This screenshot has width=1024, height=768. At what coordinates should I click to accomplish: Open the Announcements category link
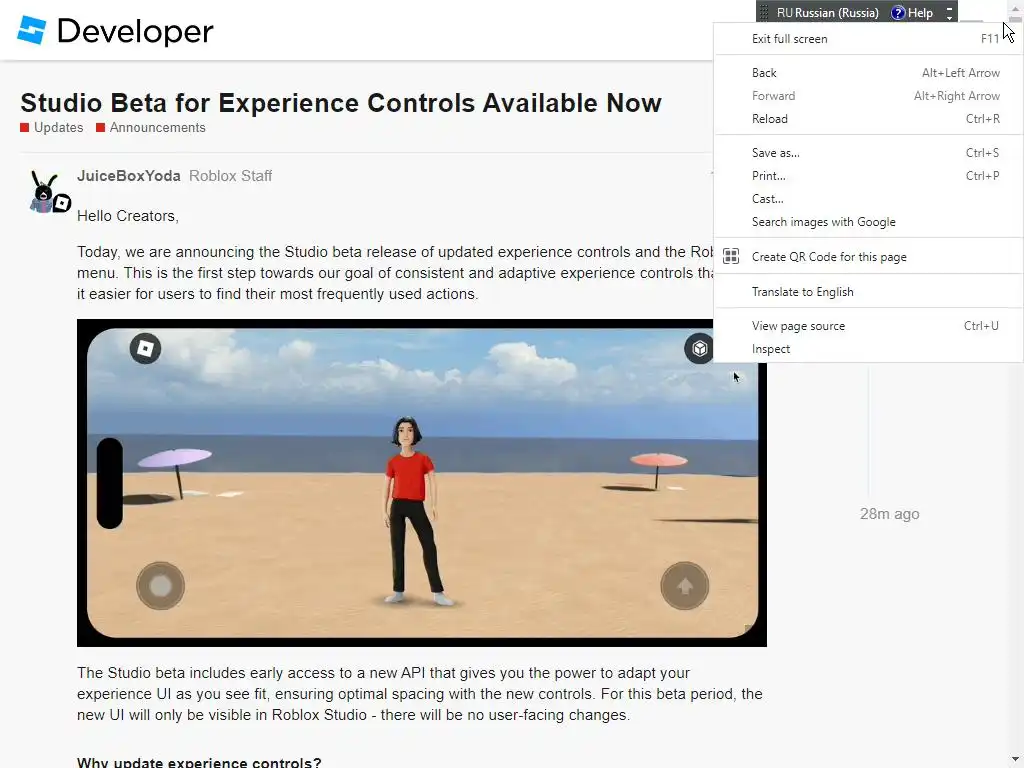(x=157, y=127)
